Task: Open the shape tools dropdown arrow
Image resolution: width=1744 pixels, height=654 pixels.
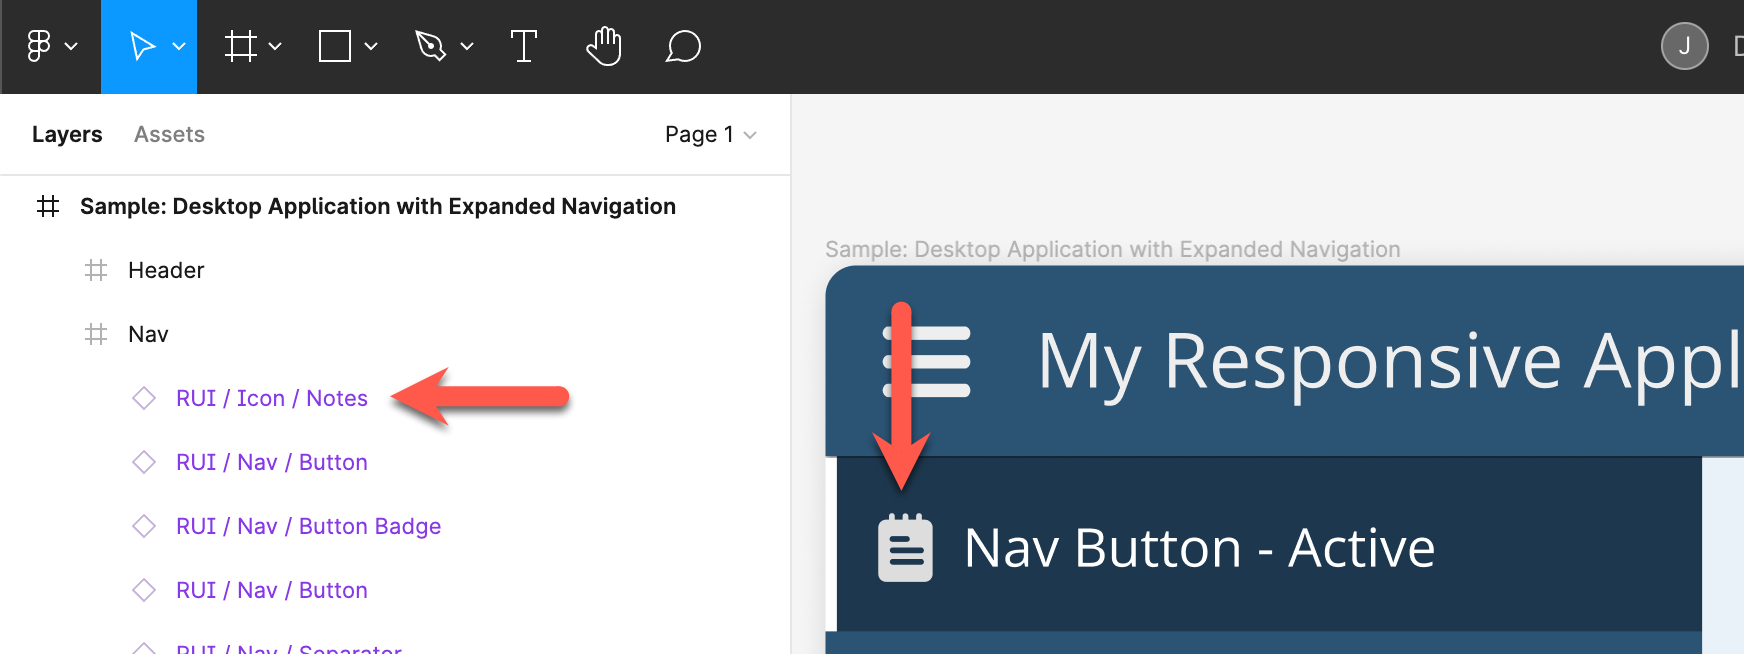Action: pyautogui.click(x=371, y=46)
